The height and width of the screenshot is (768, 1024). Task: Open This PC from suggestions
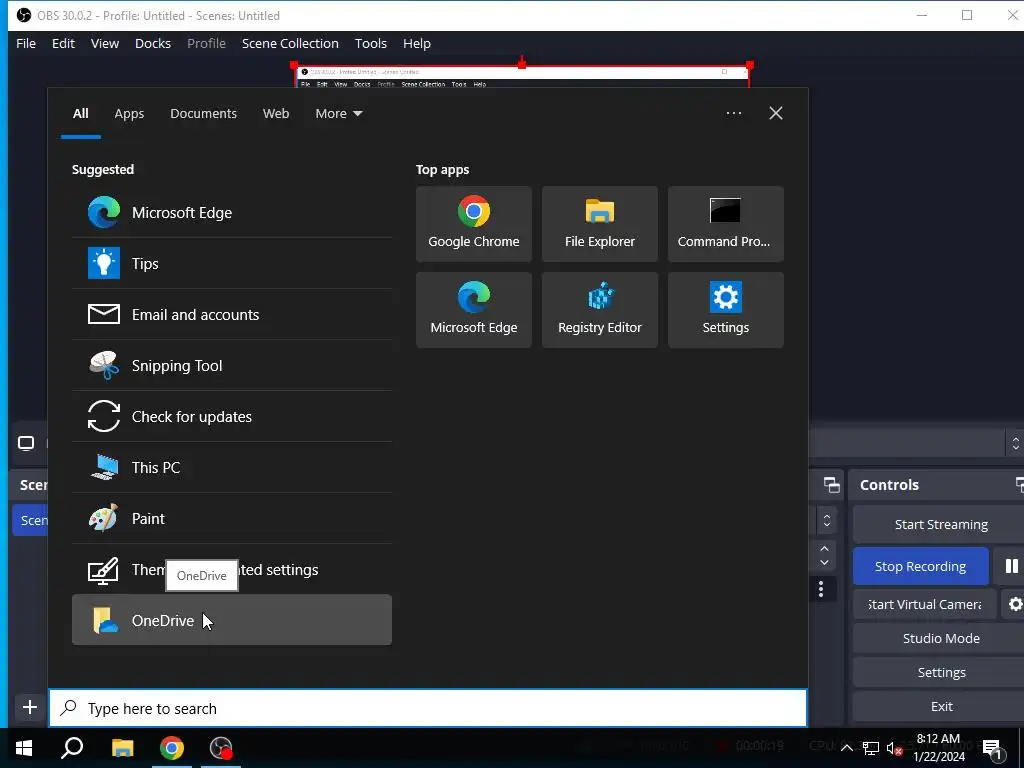click(x=232, y=467)
